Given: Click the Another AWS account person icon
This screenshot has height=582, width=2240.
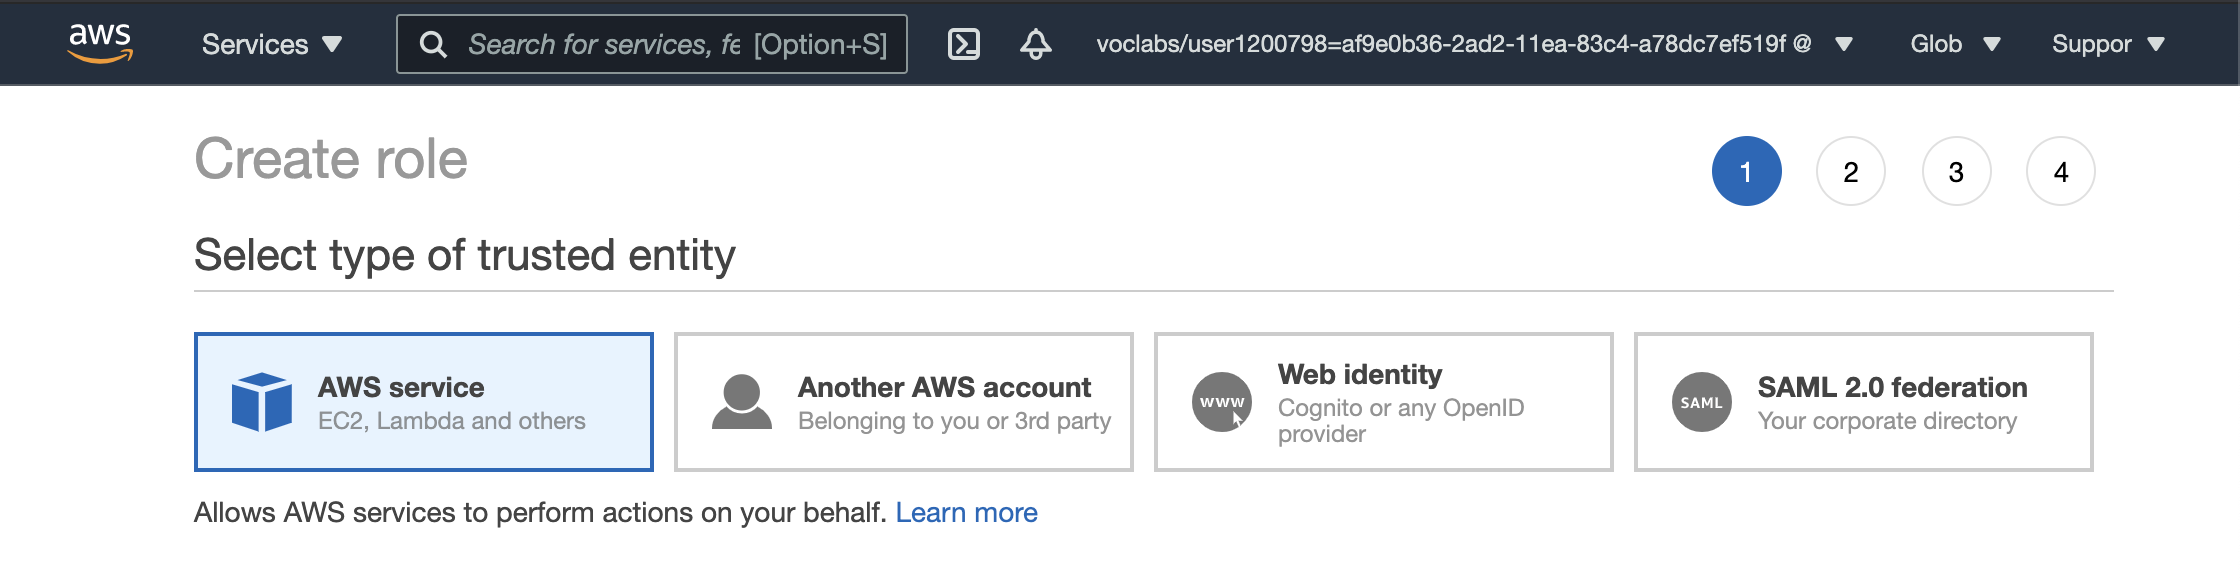Looking at the screenshot, I should (741, 402).
